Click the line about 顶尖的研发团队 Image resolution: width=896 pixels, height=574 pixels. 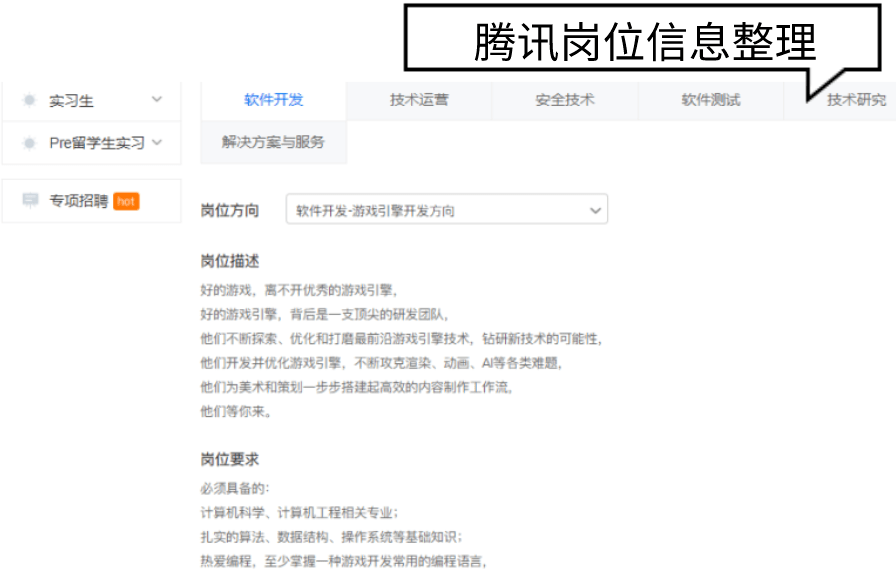click(325, 314)
